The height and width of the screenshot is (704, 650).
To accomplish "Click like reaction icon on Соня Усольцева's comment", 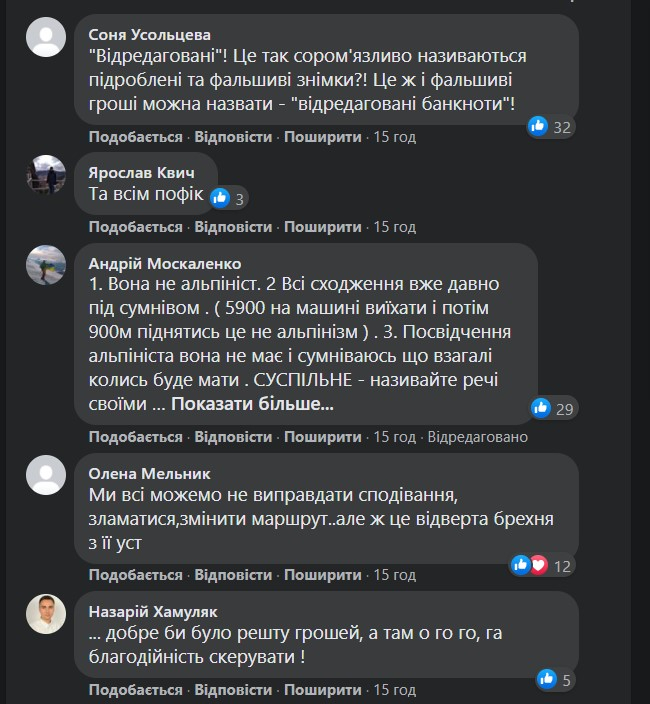I will pyautogui.click(x=538, y=126).
